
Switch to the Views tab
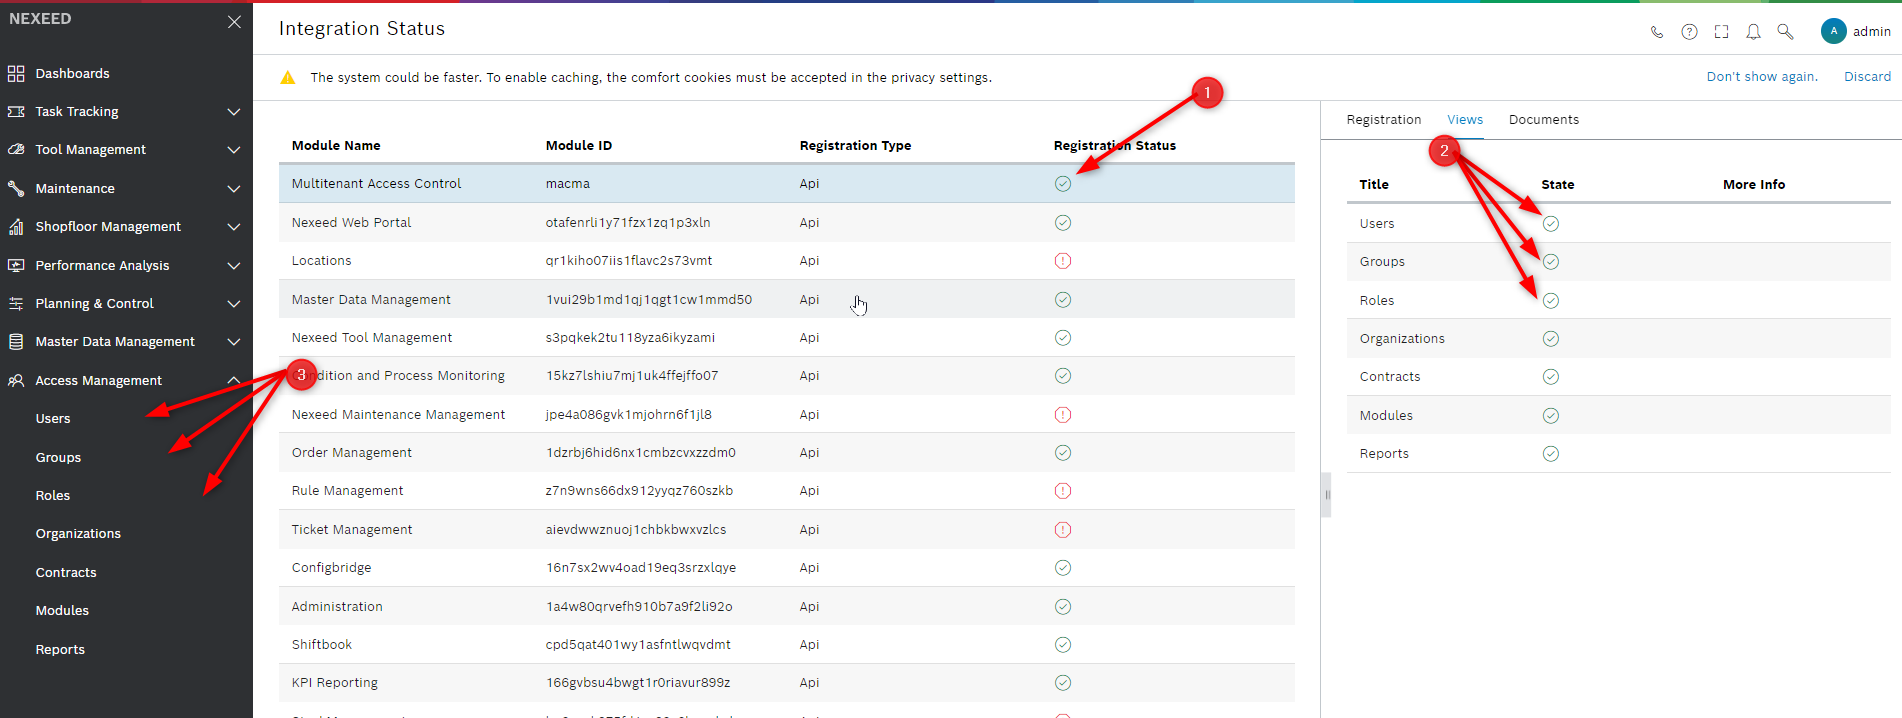pos(1465,120)
